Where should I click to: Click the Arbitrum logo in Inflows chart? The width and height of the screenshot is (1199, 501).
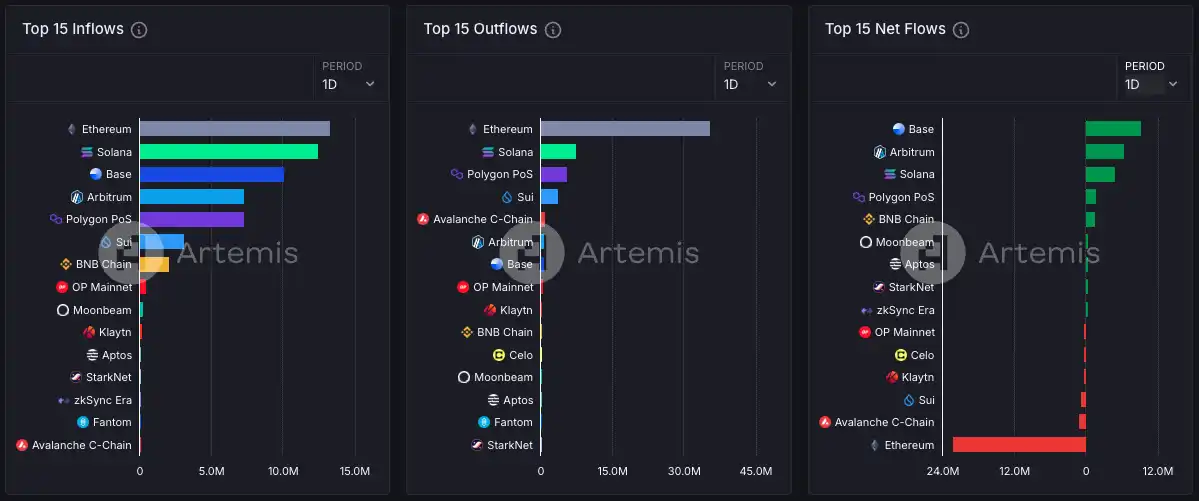point(76,197)
